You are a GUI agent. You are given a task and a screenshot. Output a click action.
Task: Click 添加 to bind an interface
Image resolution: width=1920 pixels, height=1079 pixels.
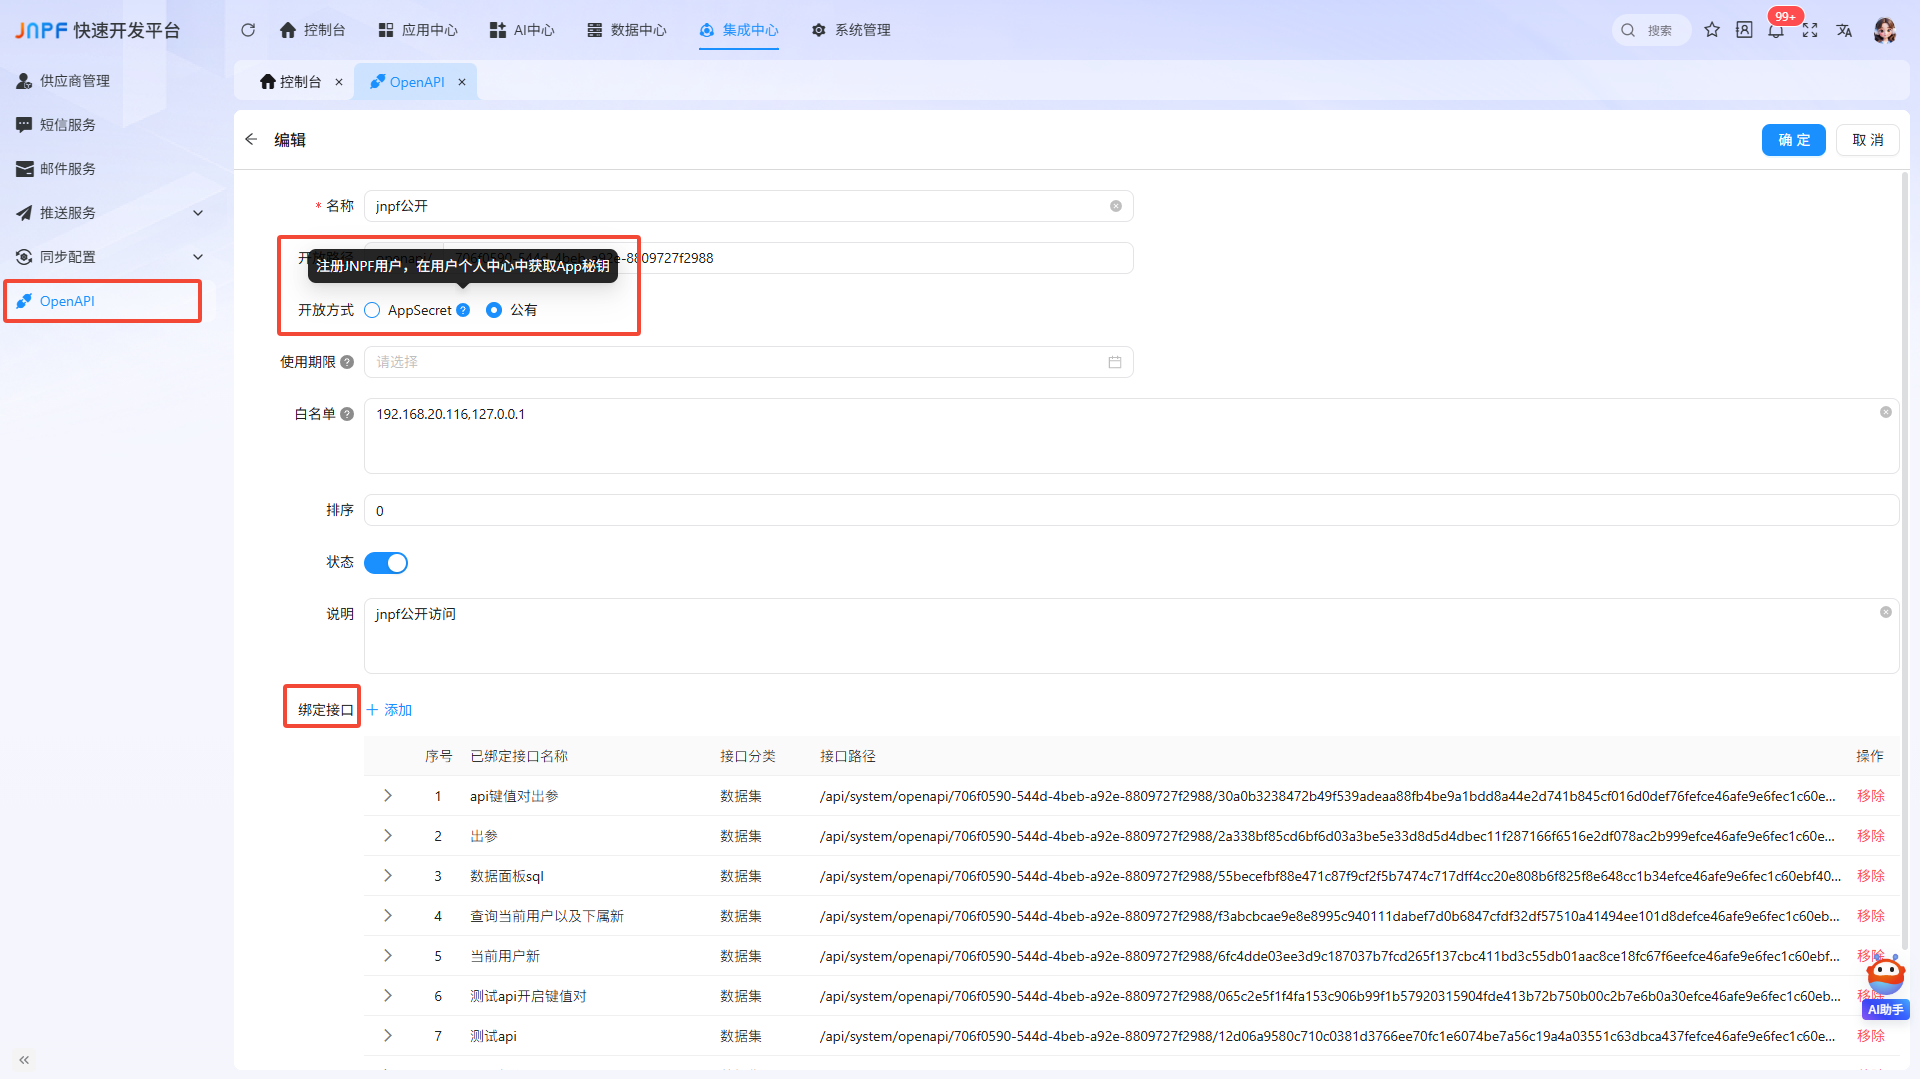(389, 710)
